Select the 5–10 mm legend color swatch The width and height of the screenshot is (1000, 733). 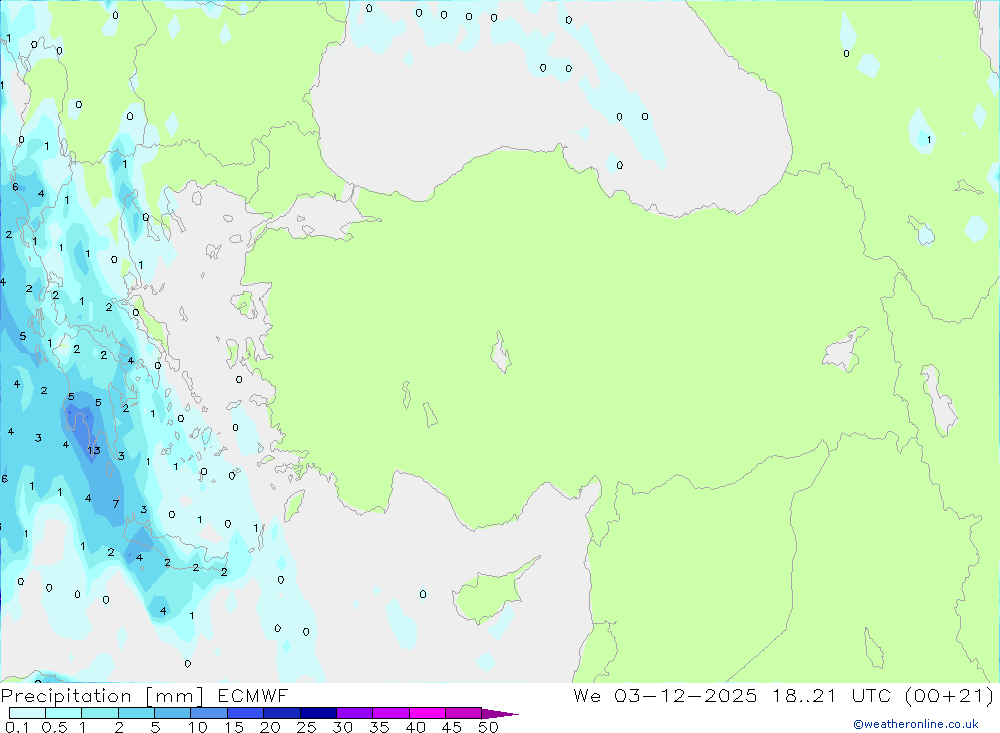click(x=172, y=713)
